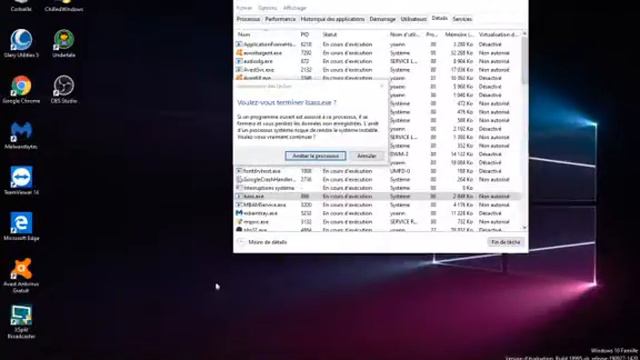
Task: Select the GoogleCrashHandler process row
Action: point(378,180)
